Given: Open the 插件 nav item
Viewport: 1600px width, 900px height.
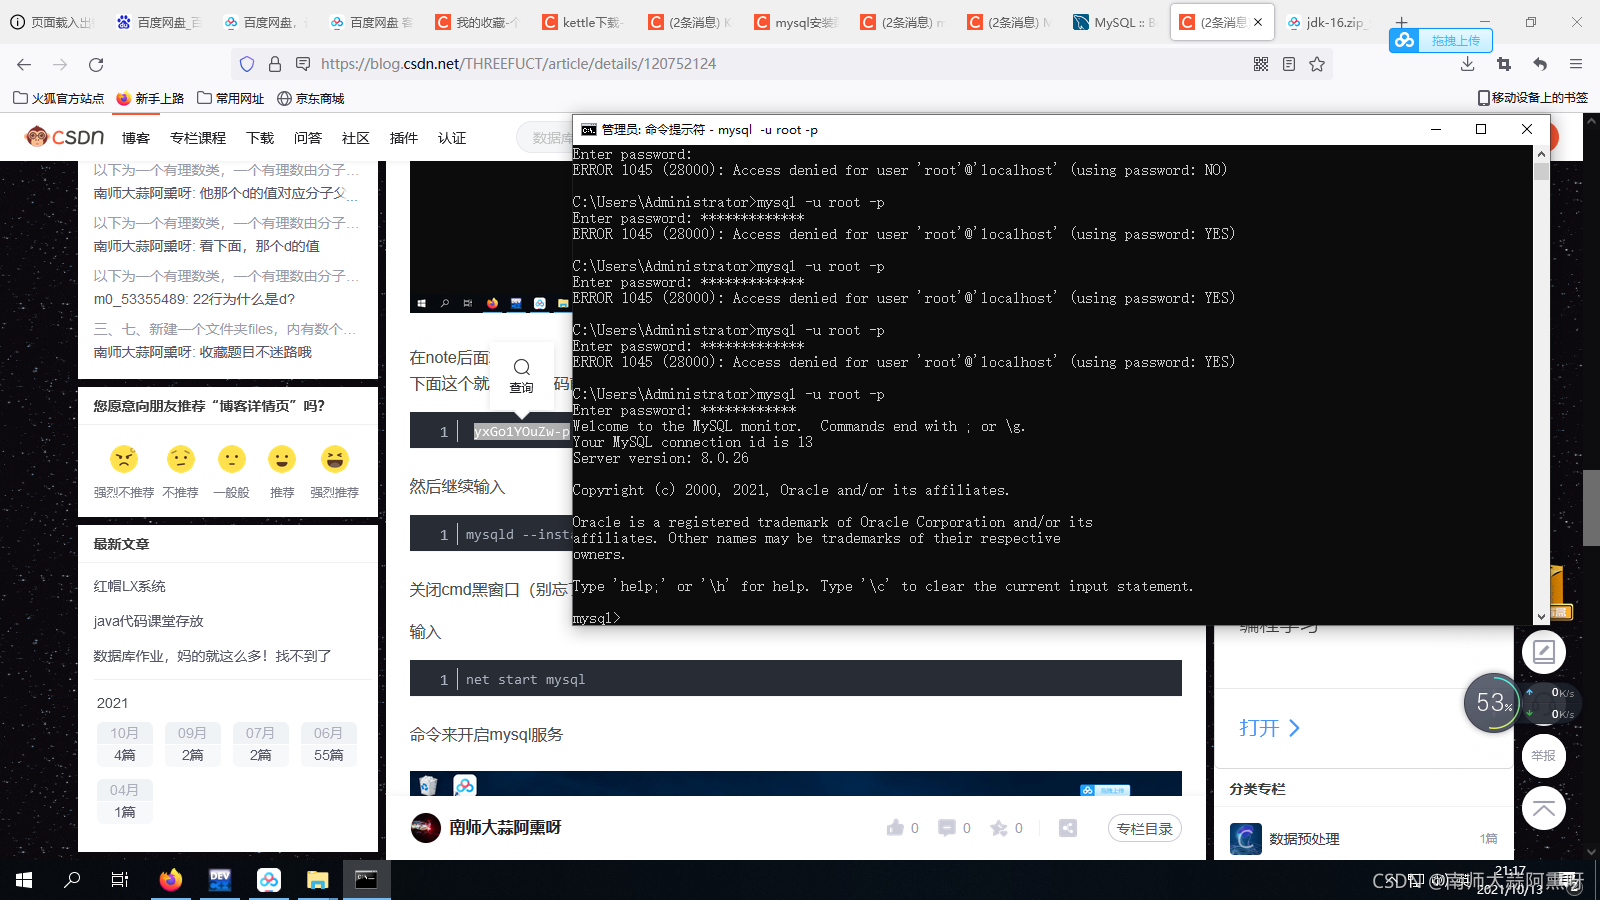Looking at the screenshot, I should click(404, 138).
